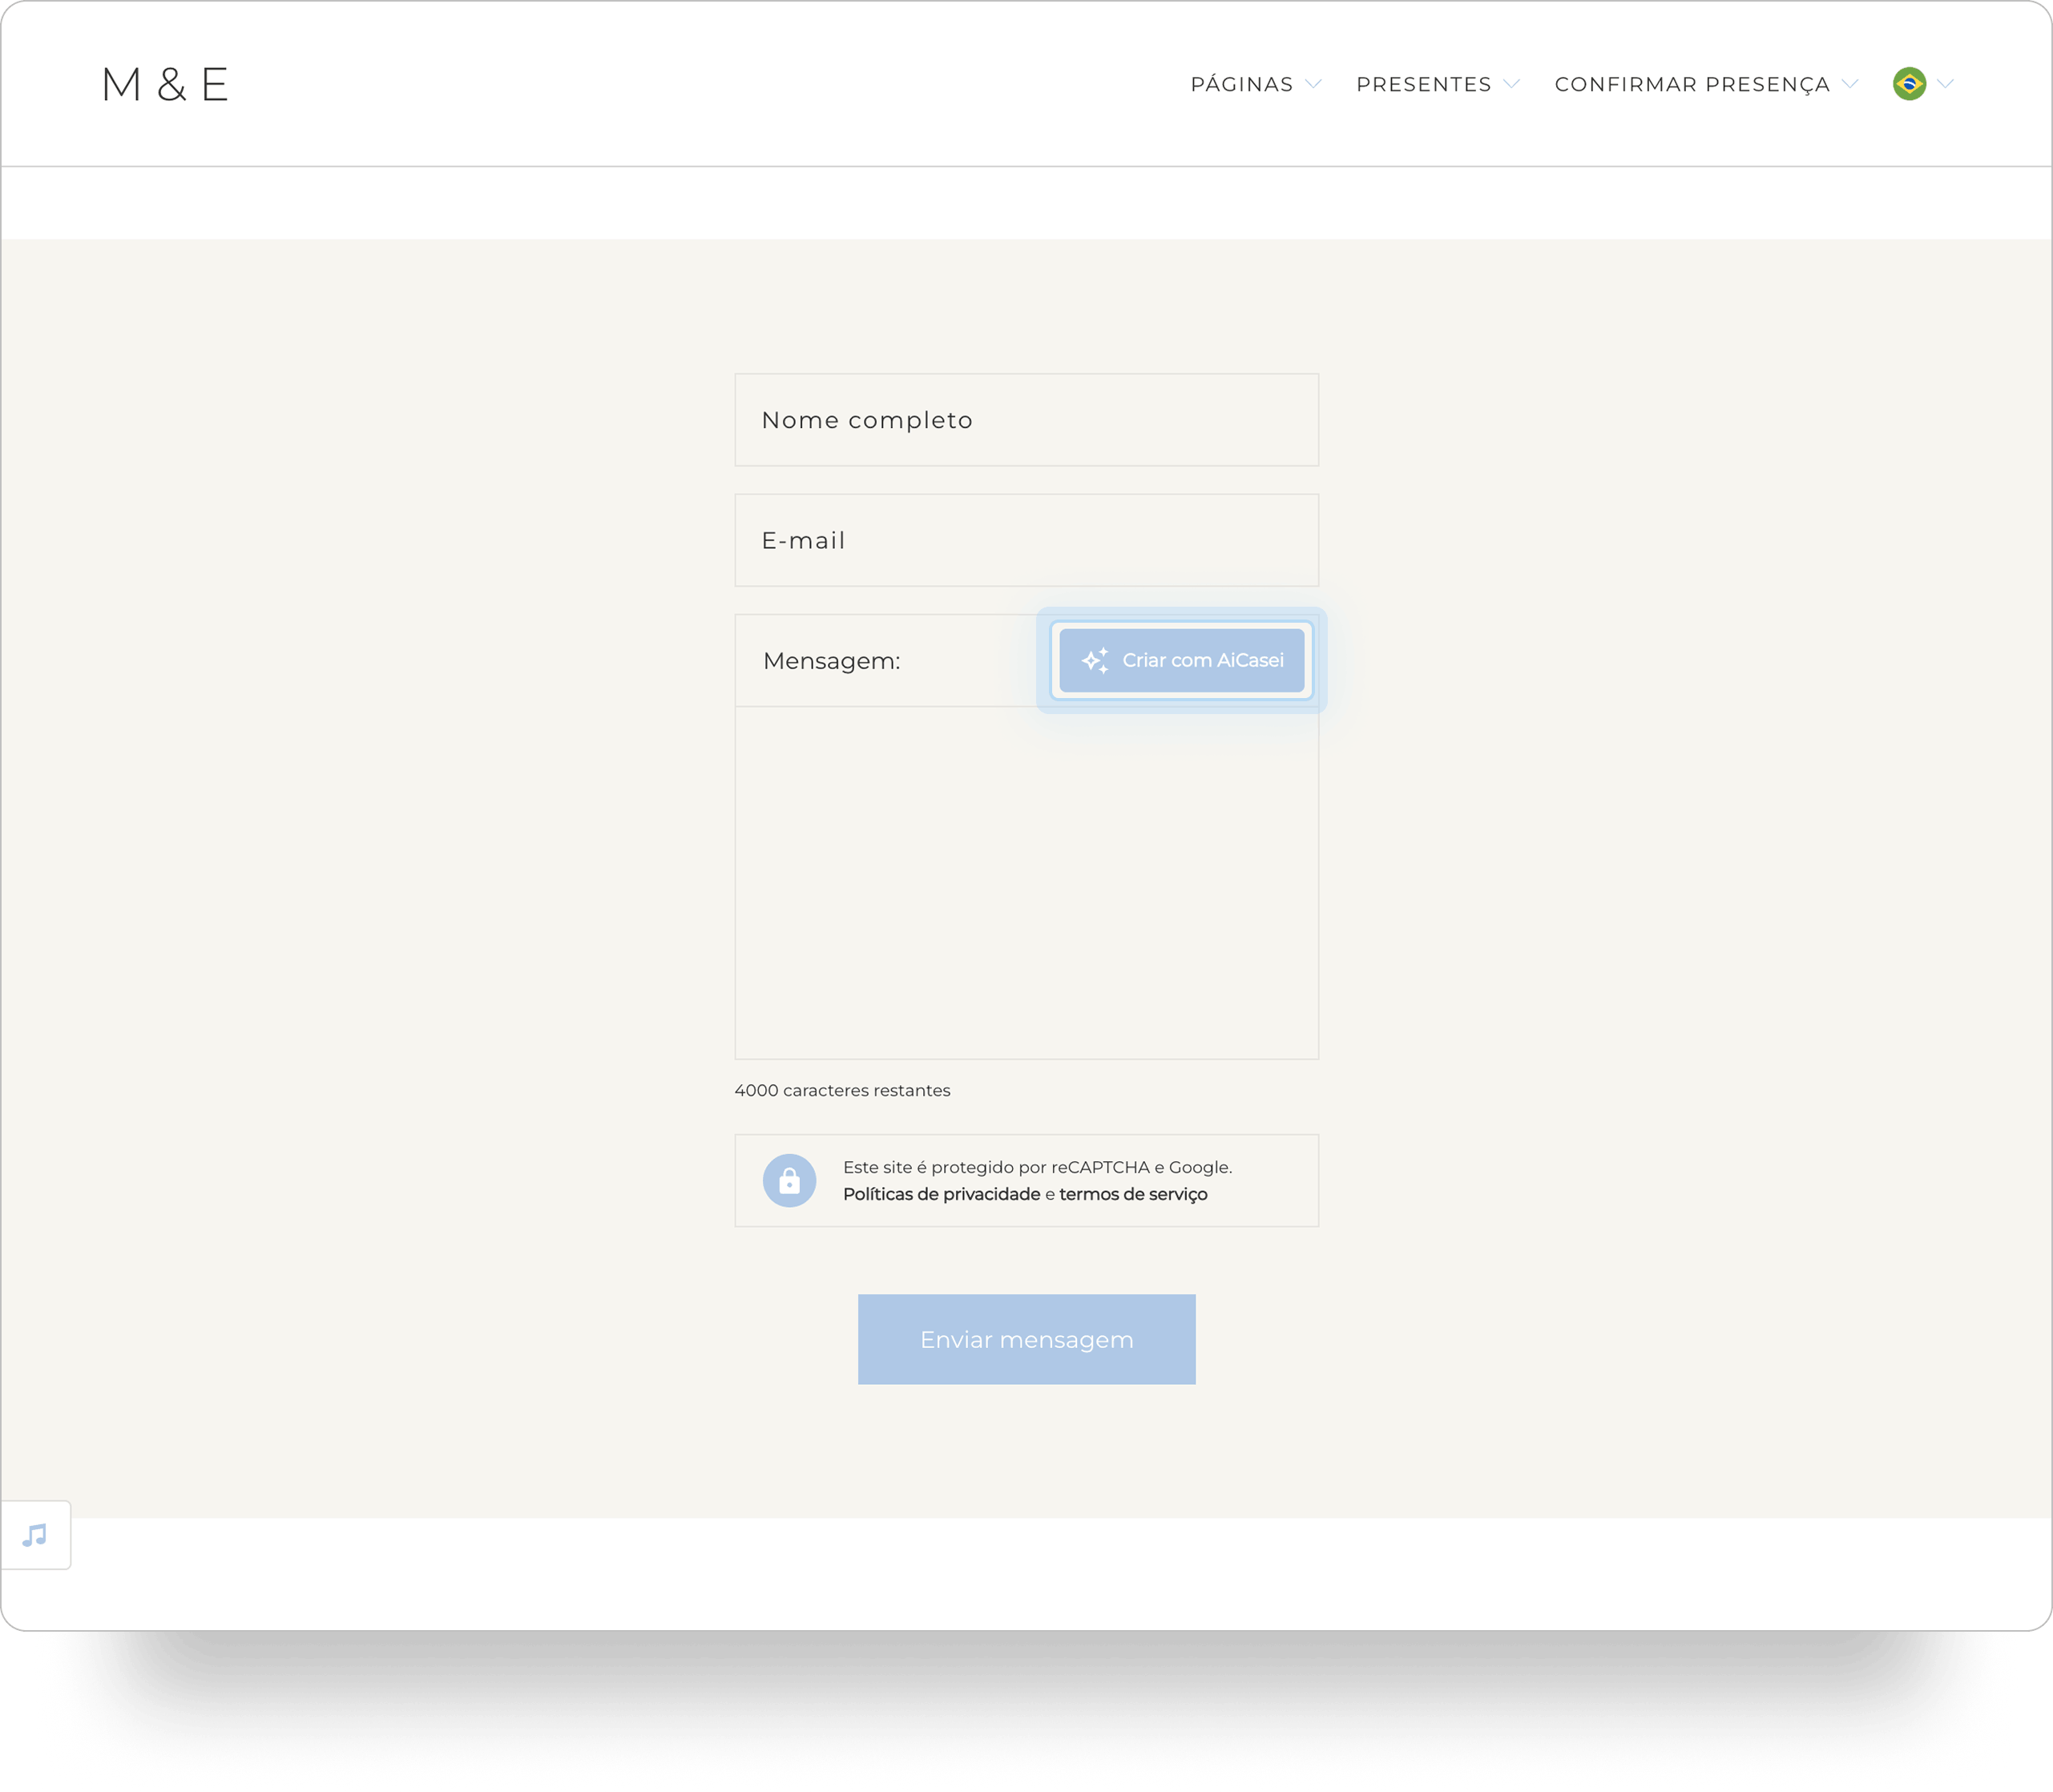This screenshot has height=1792, width=2053.
Task: Open the language selector chevron
Action: 1945,84
